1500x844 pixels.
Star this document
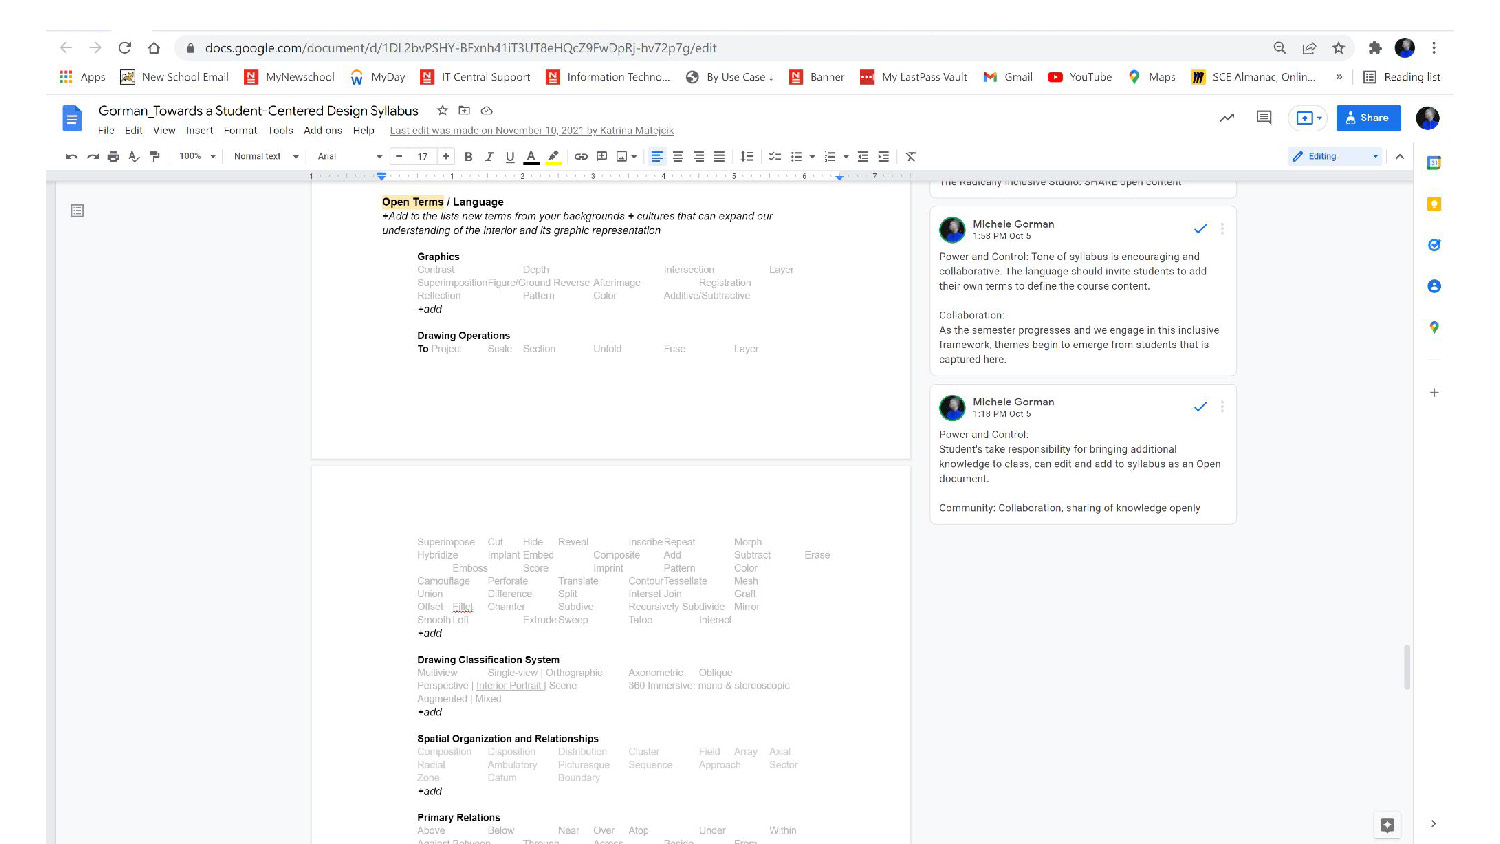(x=442, y=111)
